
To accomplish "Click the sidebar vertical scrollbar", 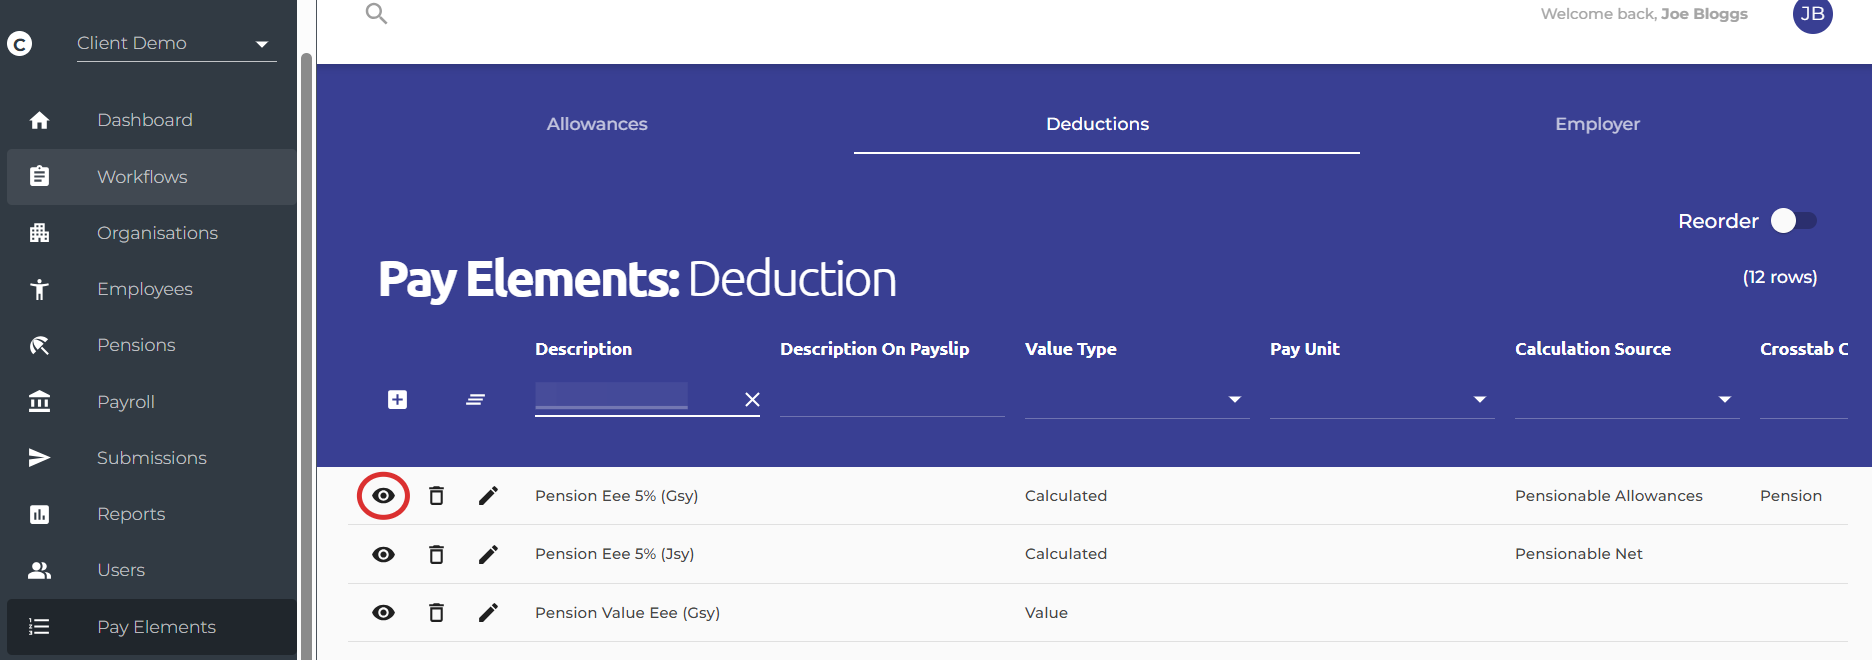I will (x=306, y=355).
